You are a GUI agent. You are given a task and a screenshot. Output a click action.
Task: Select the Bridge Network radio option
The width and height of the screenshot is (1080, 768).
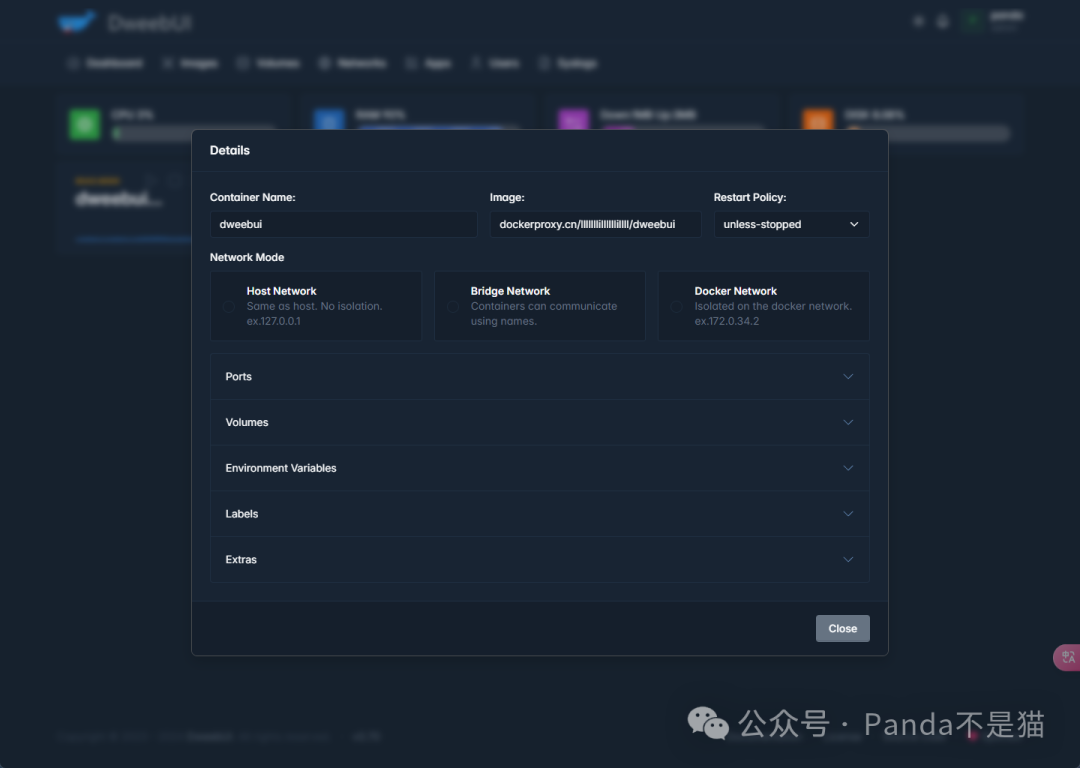point(453,307)
